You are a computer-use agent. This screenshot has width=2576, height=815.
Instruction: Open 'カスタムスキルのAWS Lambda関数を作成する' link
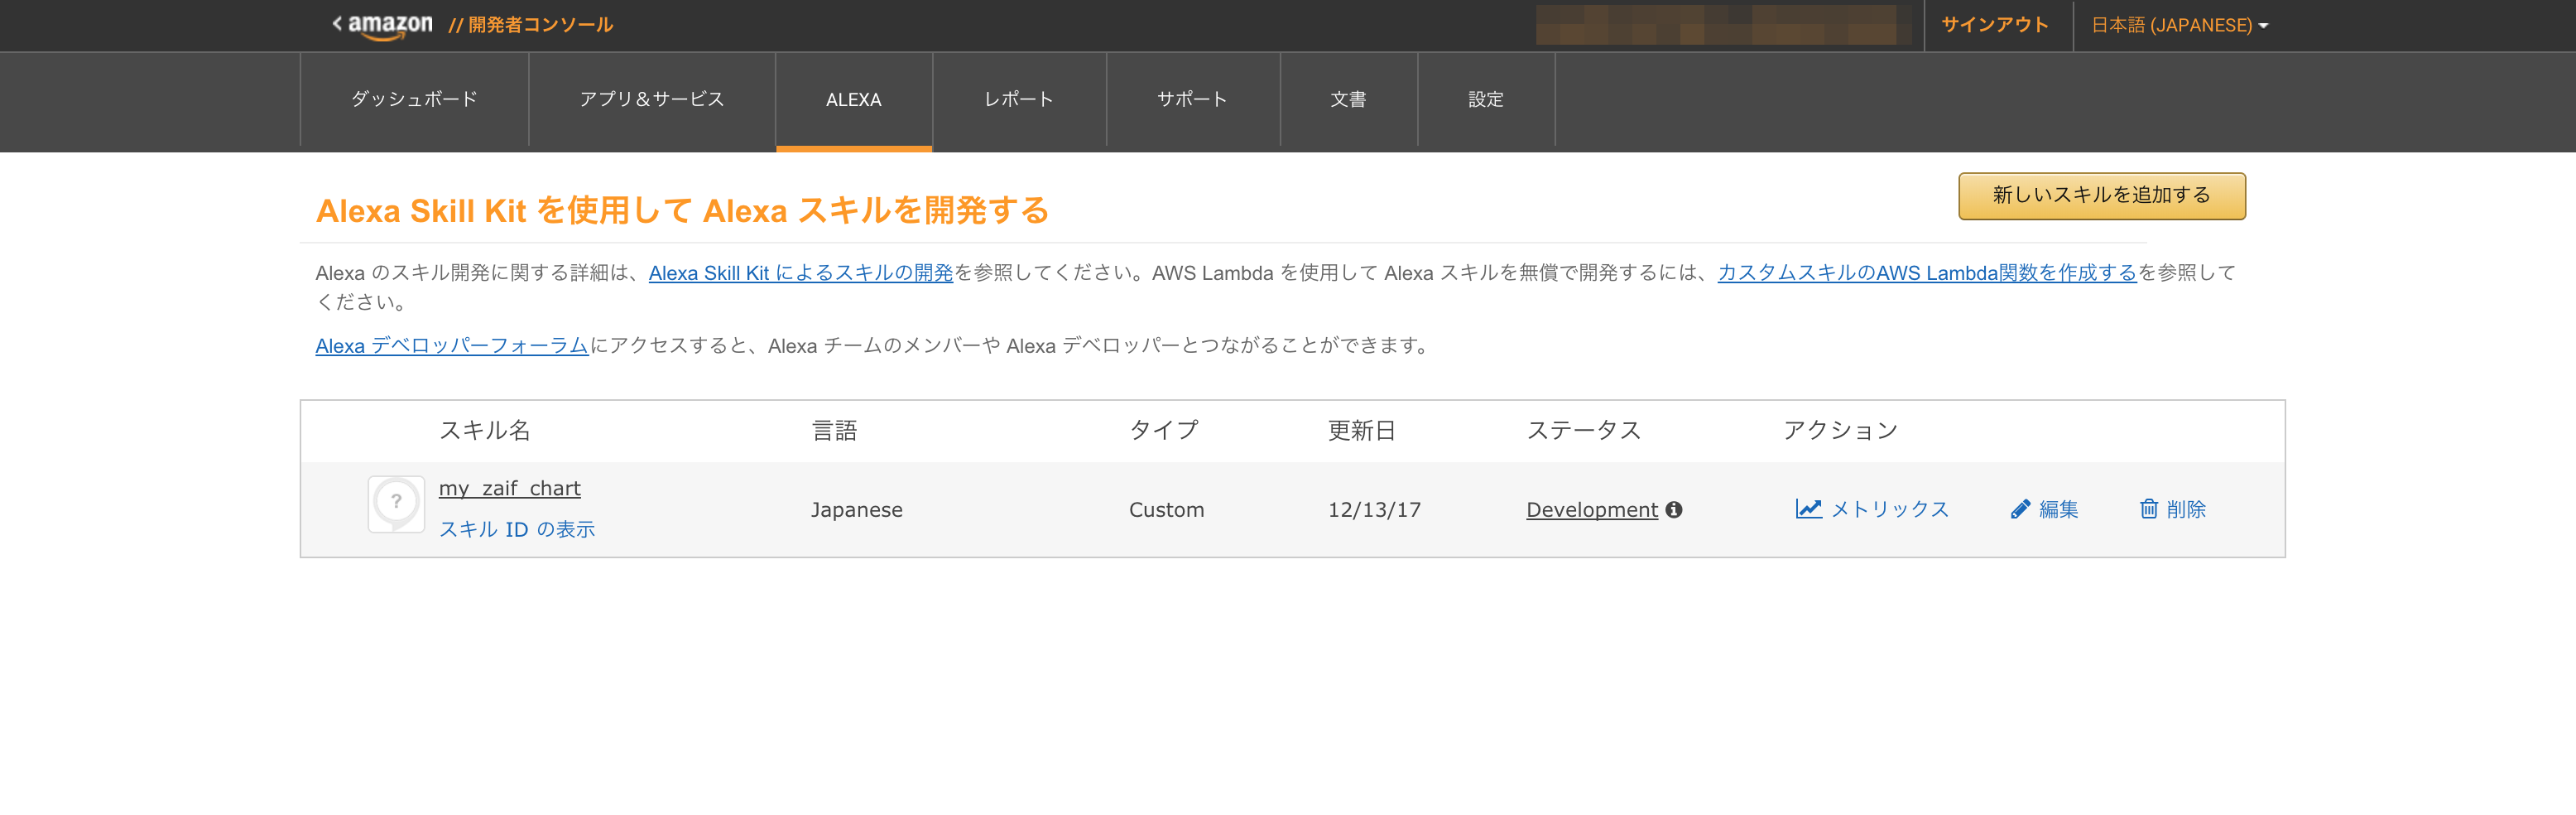tap(1927, 273)
